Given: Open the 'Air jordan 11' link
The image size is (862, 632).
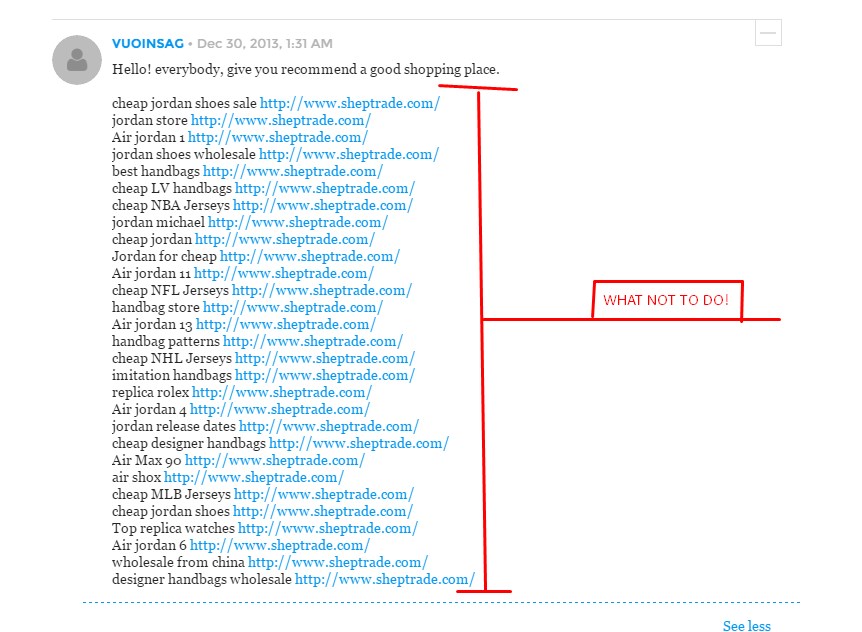Looking at the screenshot, I should point(284,274).
